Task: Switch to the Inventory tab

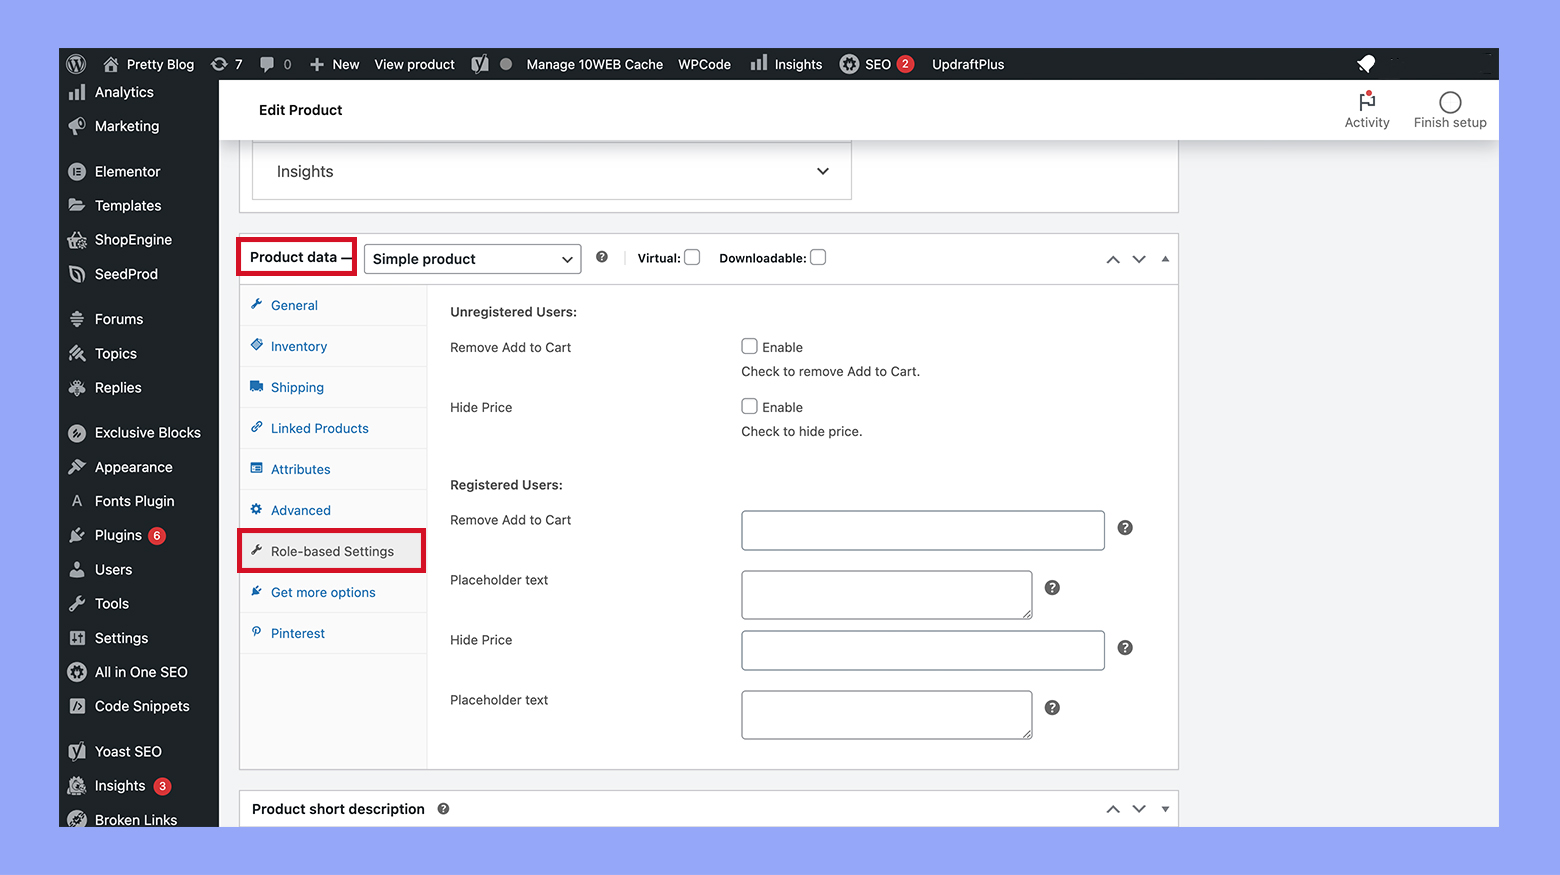Action: click(298, 346)
